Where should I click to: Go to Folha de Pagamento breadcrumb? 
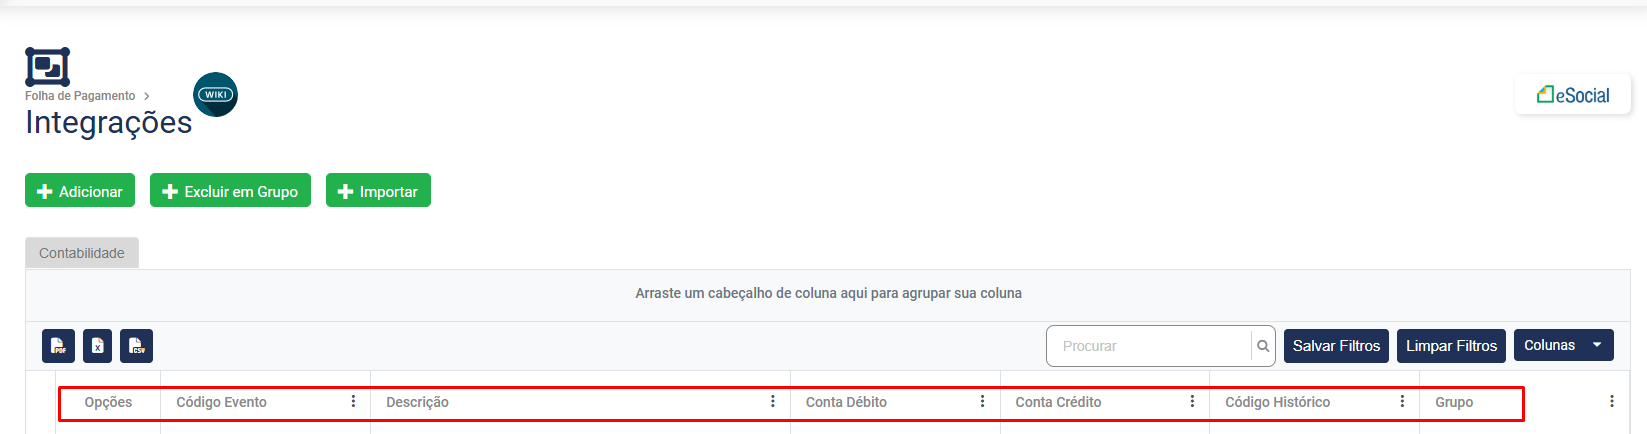[x=80, y=96]
